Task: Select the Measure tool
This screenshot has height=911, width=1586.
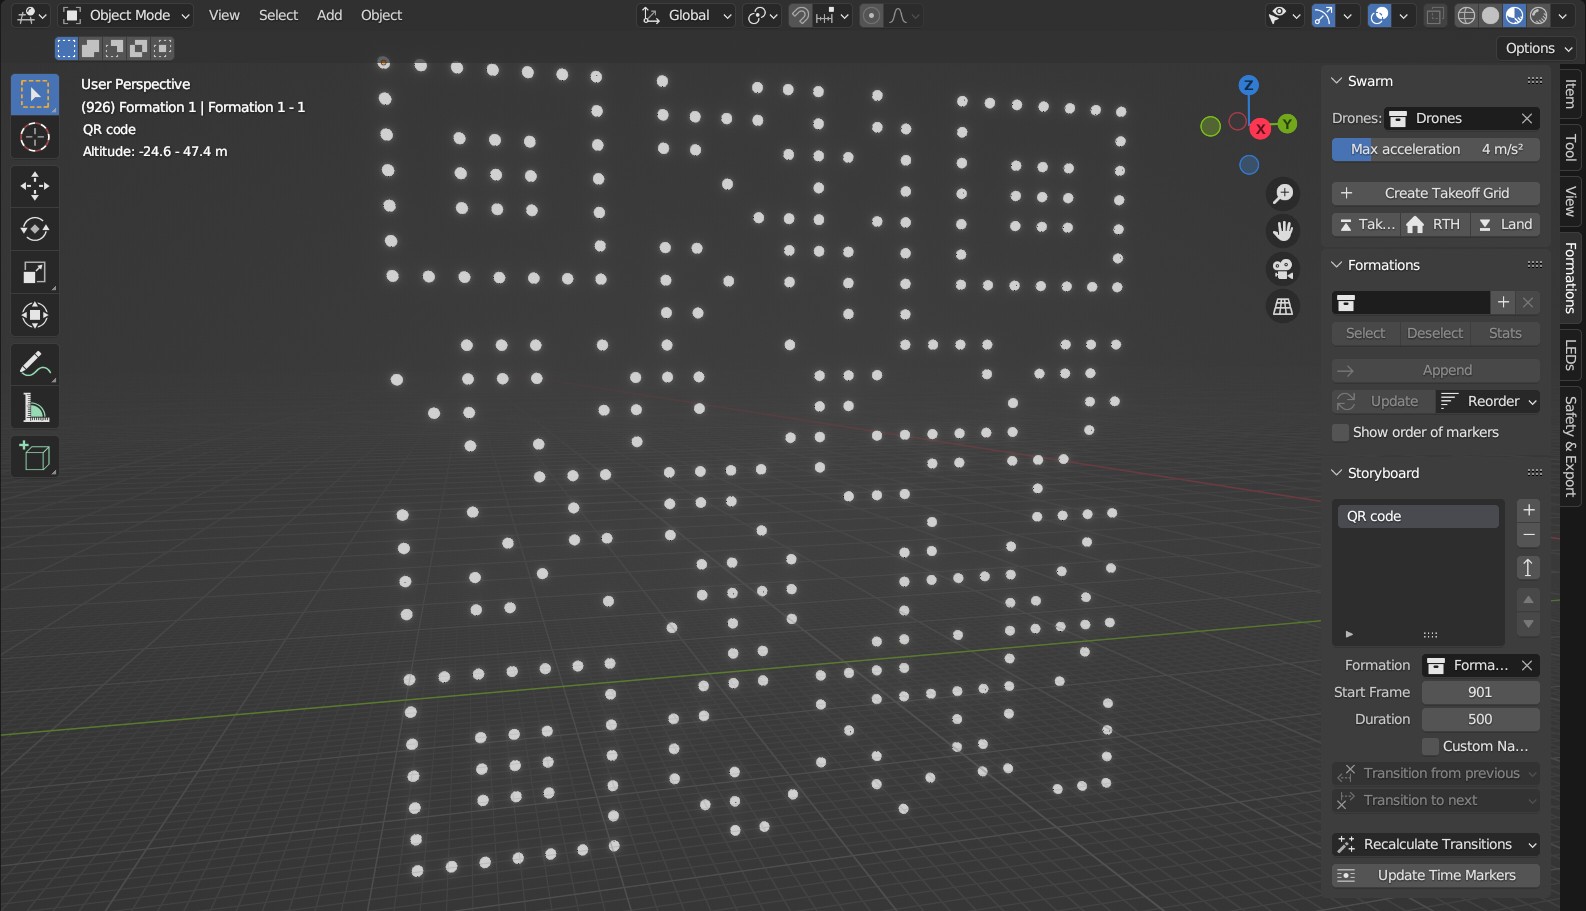Action: click(x=35, y=408)
